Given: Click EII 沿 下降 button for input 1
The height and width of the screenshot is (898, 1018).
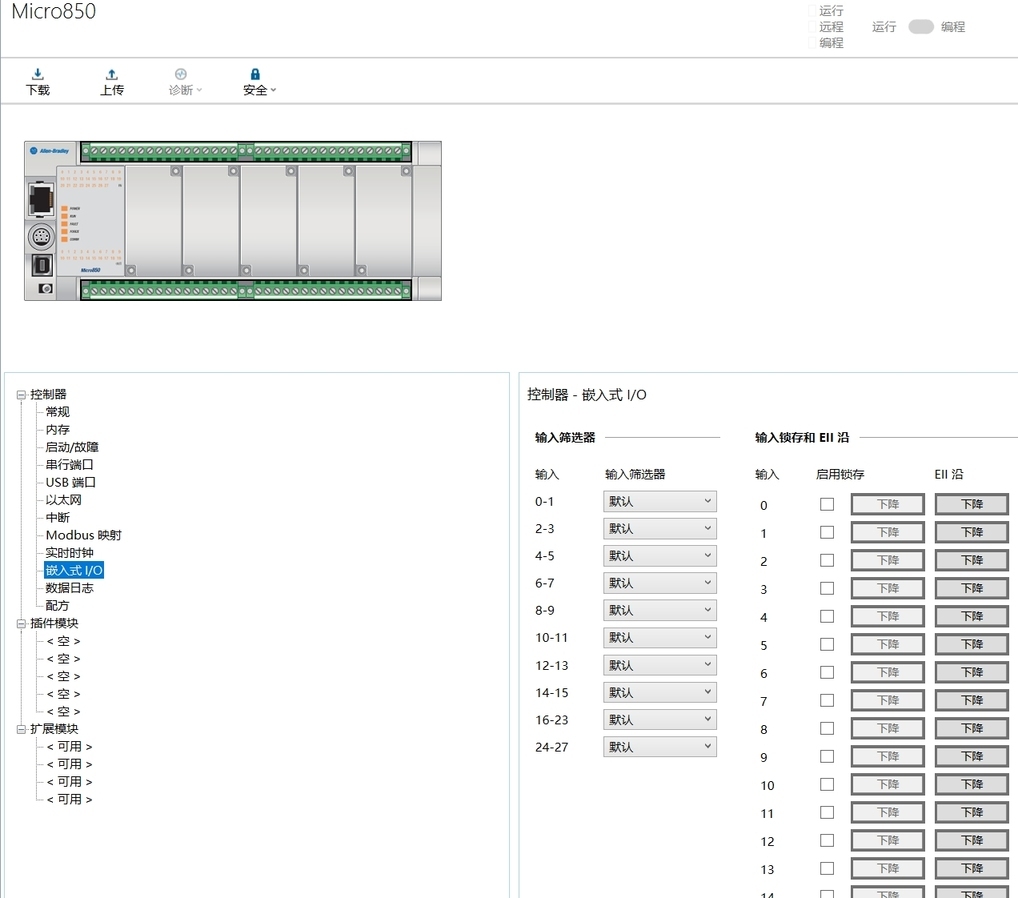Looking at the screenshot, I should click(972, 532).
